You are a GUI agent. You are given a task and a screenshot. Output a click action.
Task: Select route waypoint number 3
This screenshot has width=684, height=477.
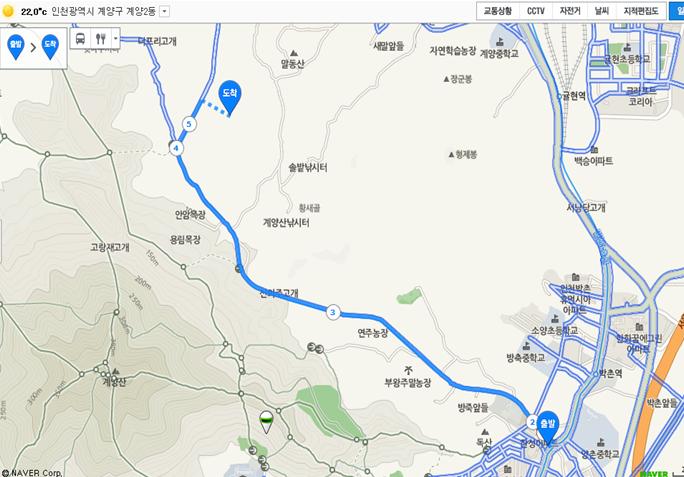click(333, 312)
